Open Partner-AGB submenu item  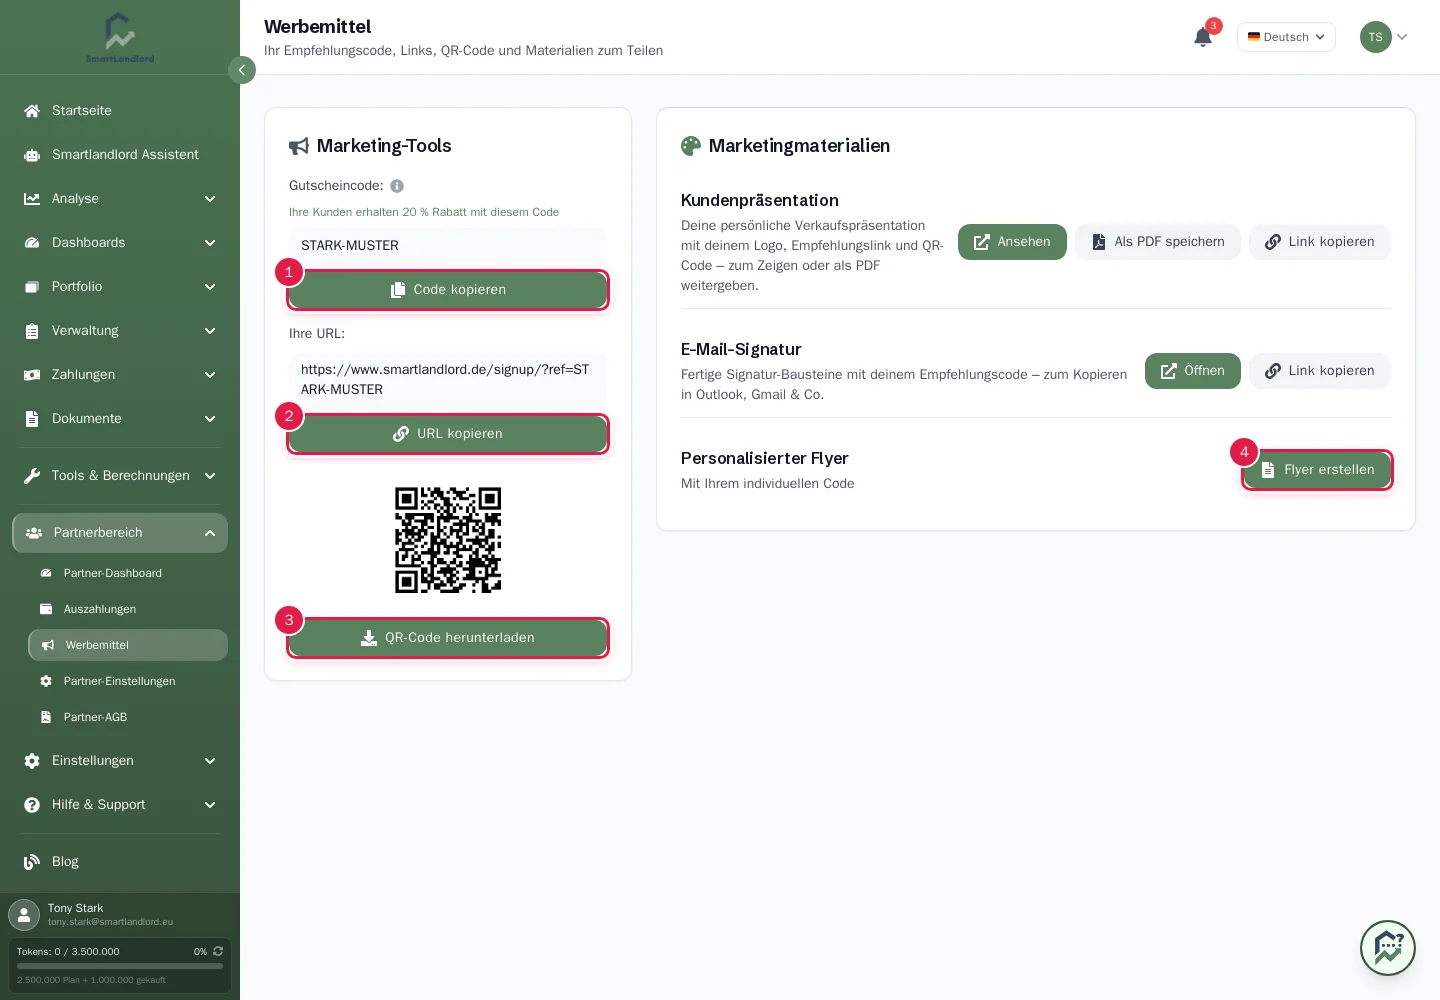[128, 717]
